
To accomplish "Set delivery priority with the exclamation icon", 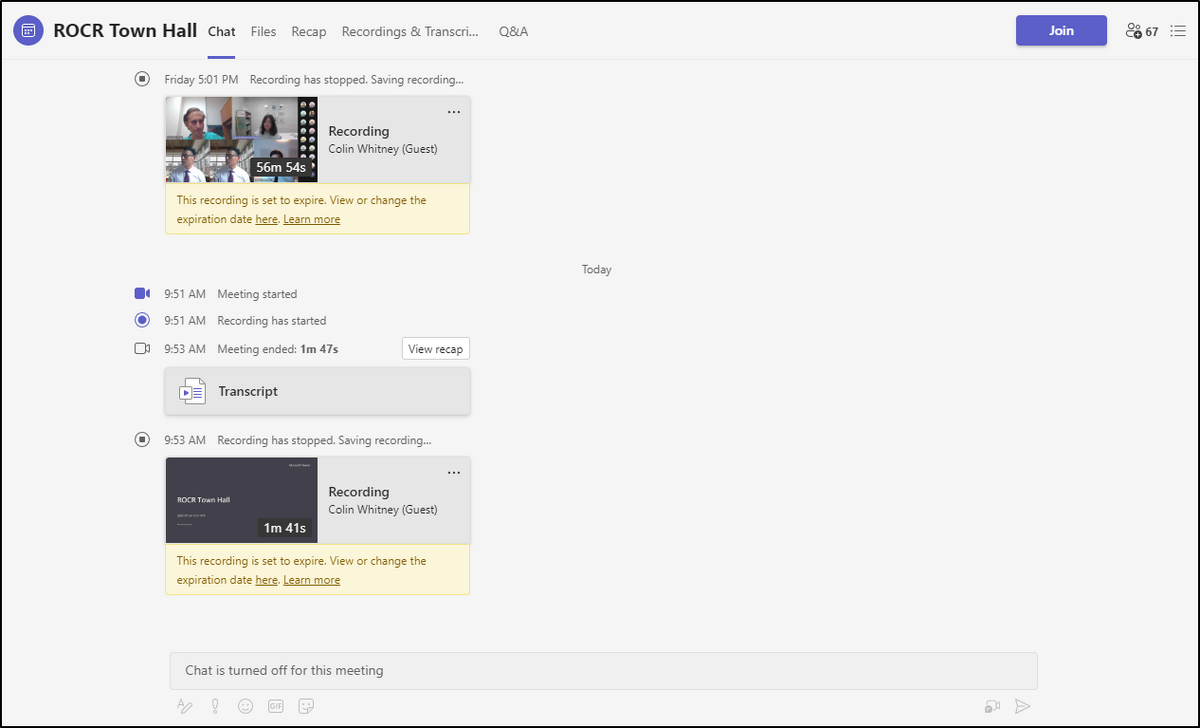I will [x=215, y=706].
